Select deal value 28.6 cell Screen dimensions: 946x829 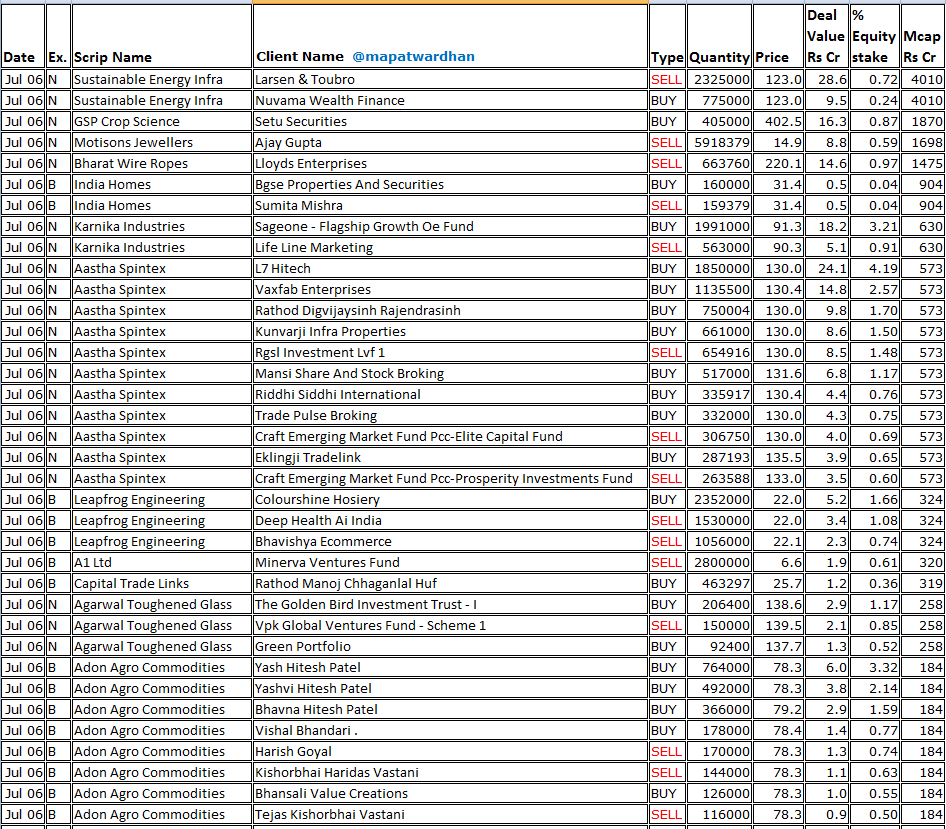(827, 80)
